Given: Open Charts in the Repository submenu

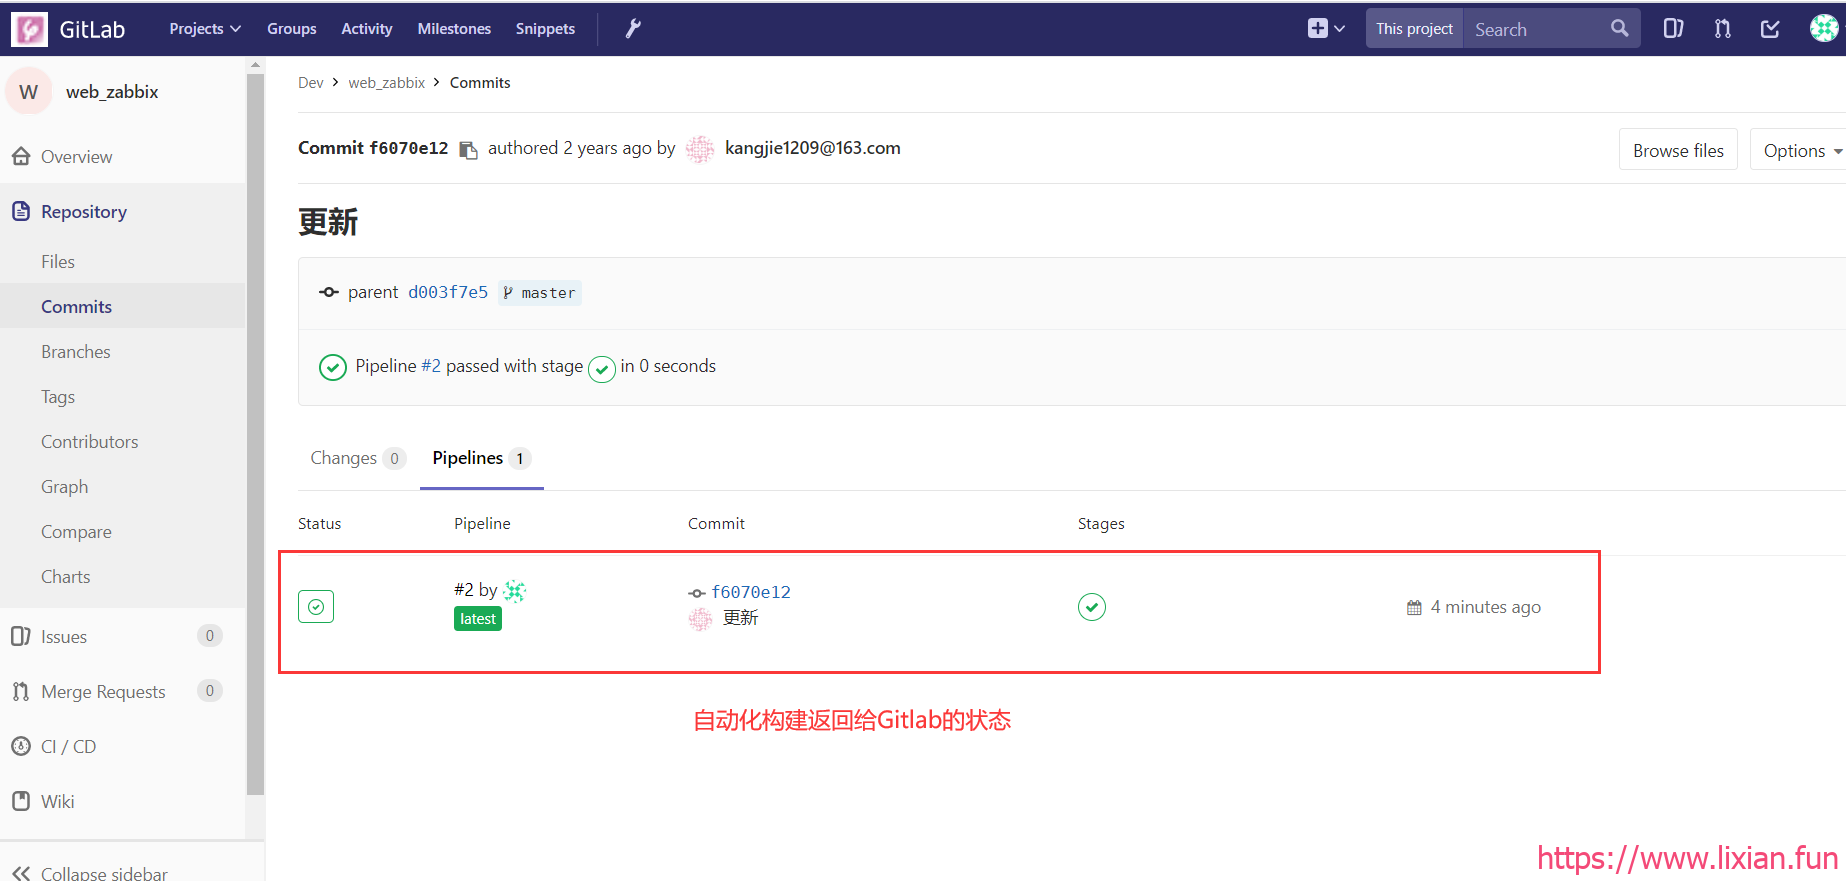Looking at the screenshot, I should (x=66, y=576).
